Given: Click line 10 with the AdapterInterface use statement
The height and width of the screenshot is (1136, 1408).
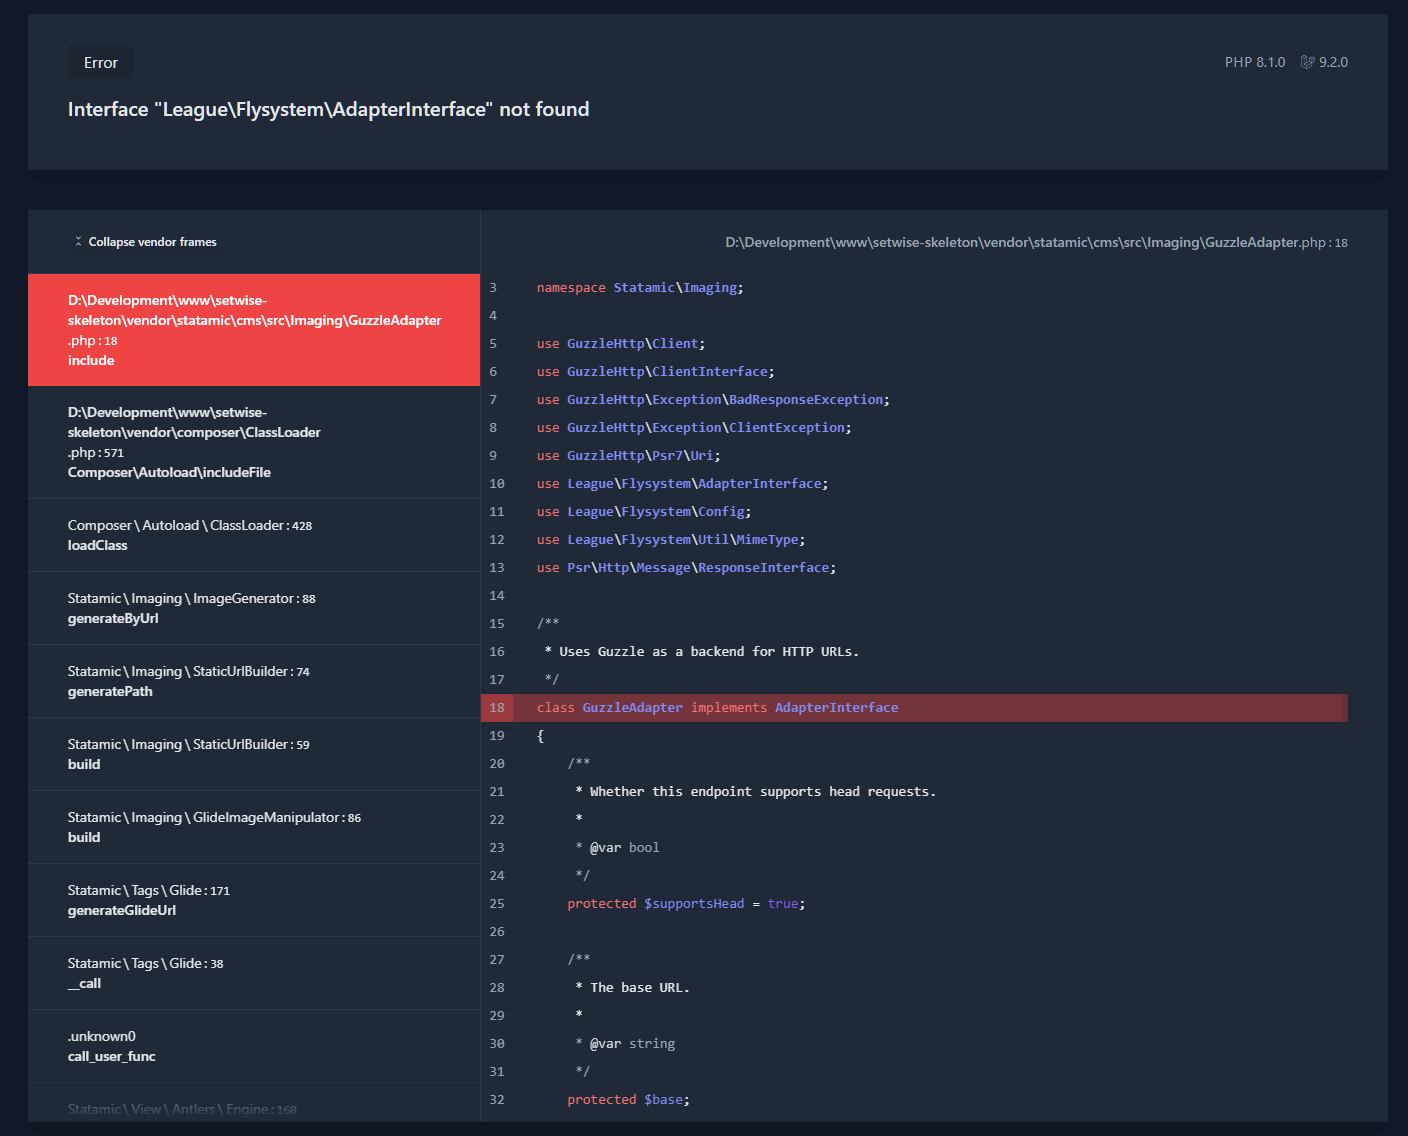Looking at the screenshot, I should click(696, 483).
